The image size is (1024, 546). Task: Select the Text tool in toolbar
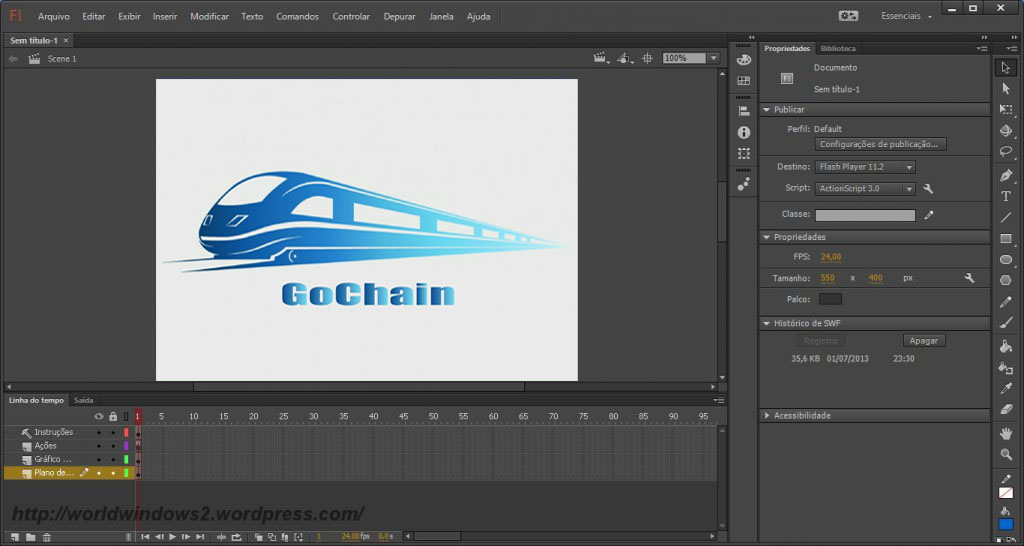(1006, 197)
